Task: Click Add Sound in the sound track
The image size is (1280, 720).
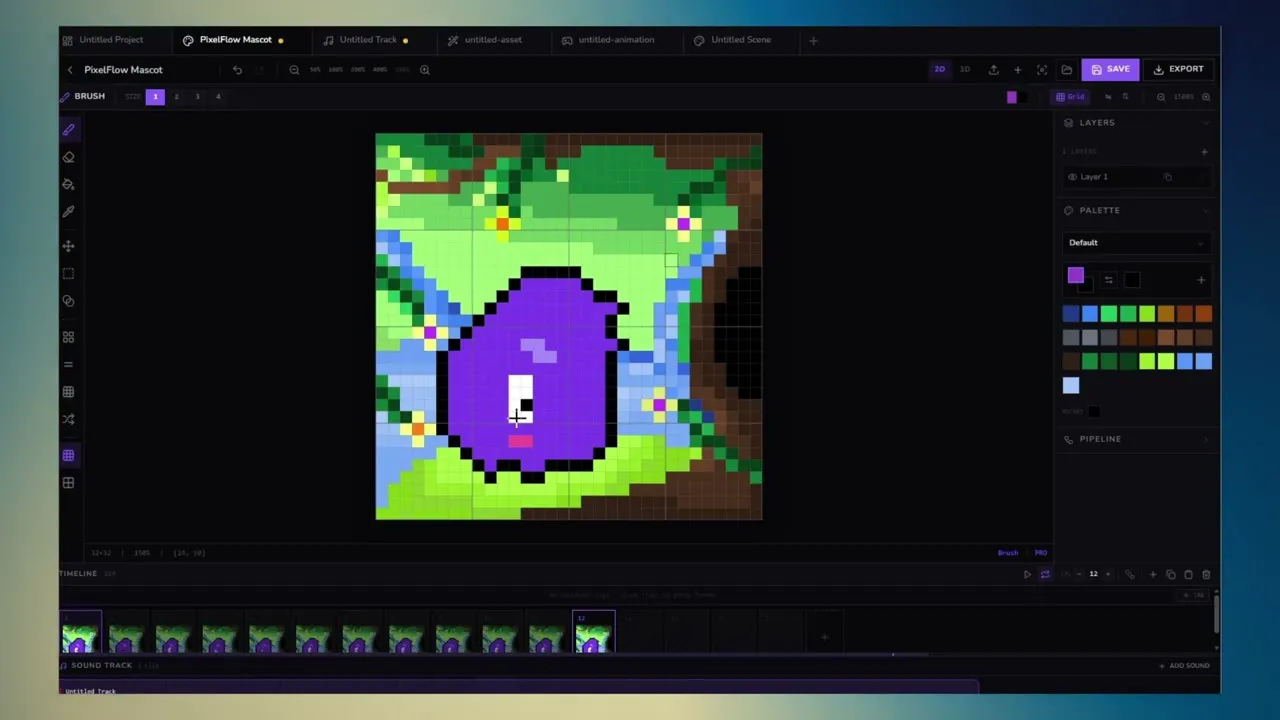Action: (x=1184, y=666)
